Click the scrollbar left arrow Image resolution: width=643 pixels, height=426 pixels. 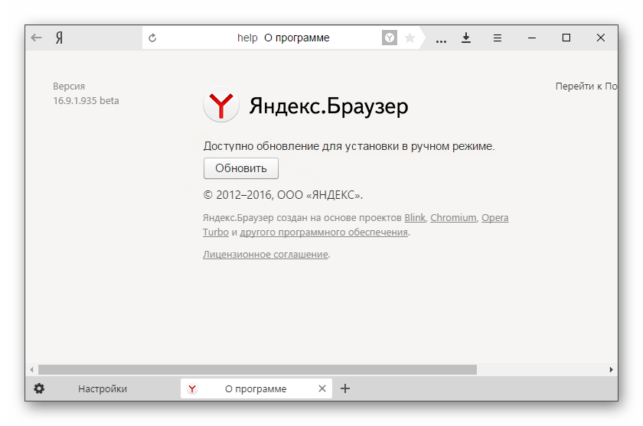pos(32,370)
